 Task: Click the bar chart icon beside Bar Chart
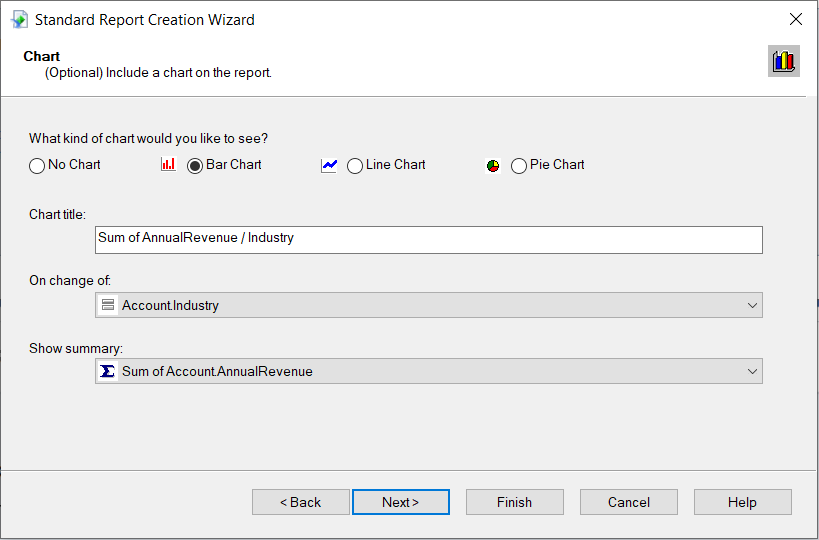click(168, 165)
